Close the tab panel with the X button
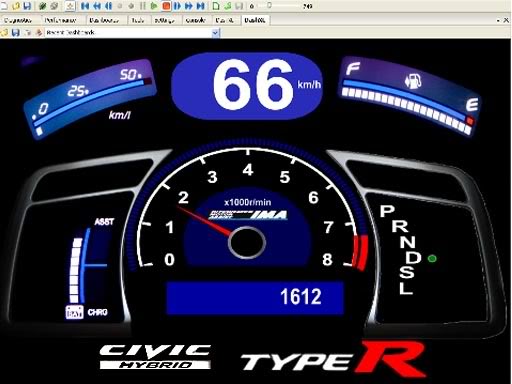 [x=506, y=20]
